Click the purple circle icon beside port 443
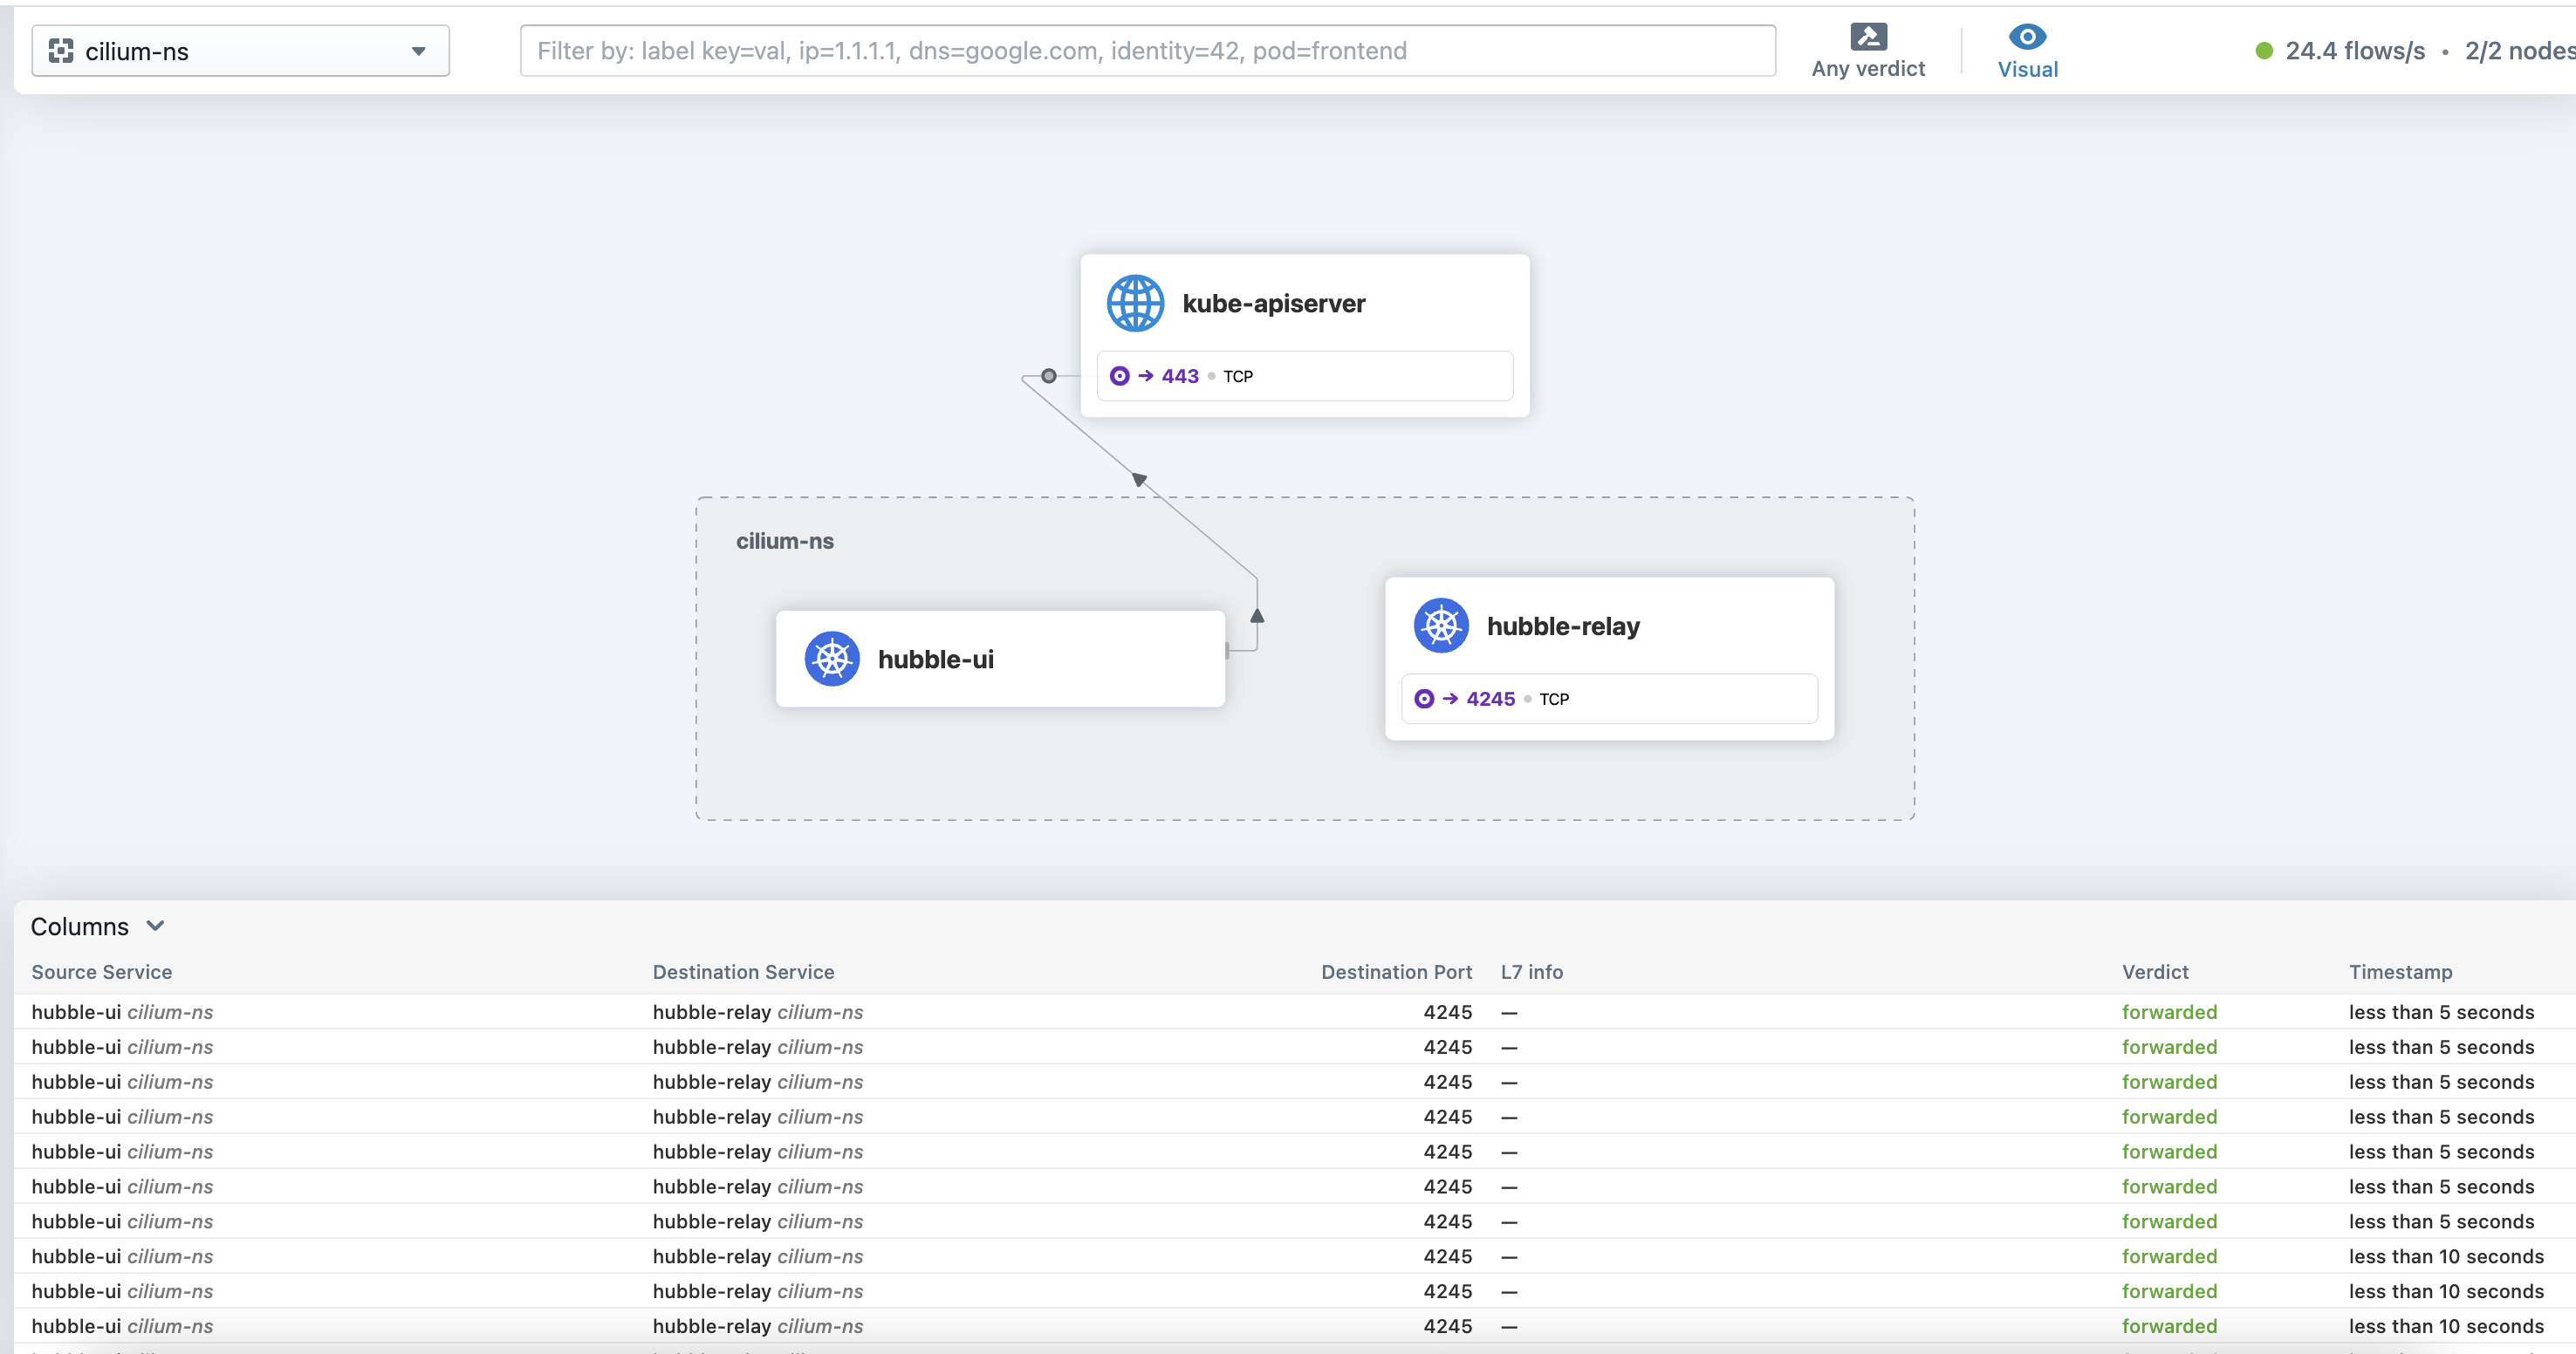 [1119, 376]
